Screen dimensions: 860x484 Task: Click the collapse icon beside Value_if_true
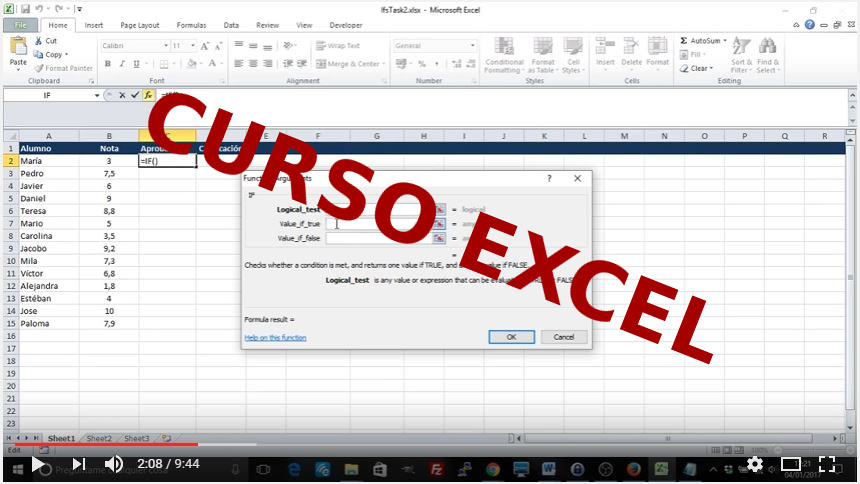[439, 224]
